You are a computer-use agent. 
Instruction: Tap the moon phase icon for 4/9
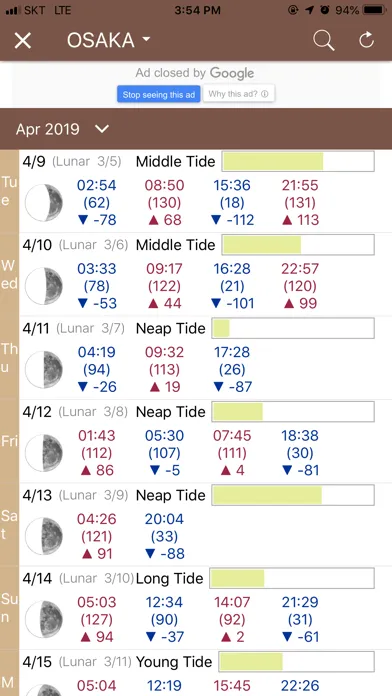coord(44,202)
